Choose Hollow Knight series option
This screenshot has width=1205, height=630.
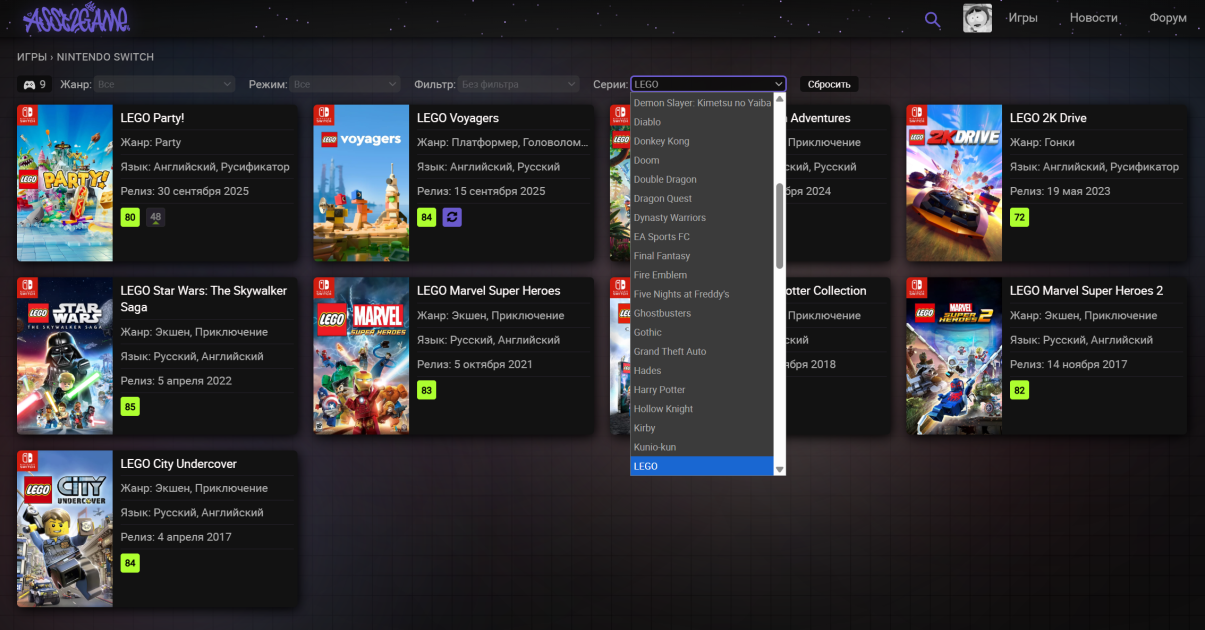point(702,408)
